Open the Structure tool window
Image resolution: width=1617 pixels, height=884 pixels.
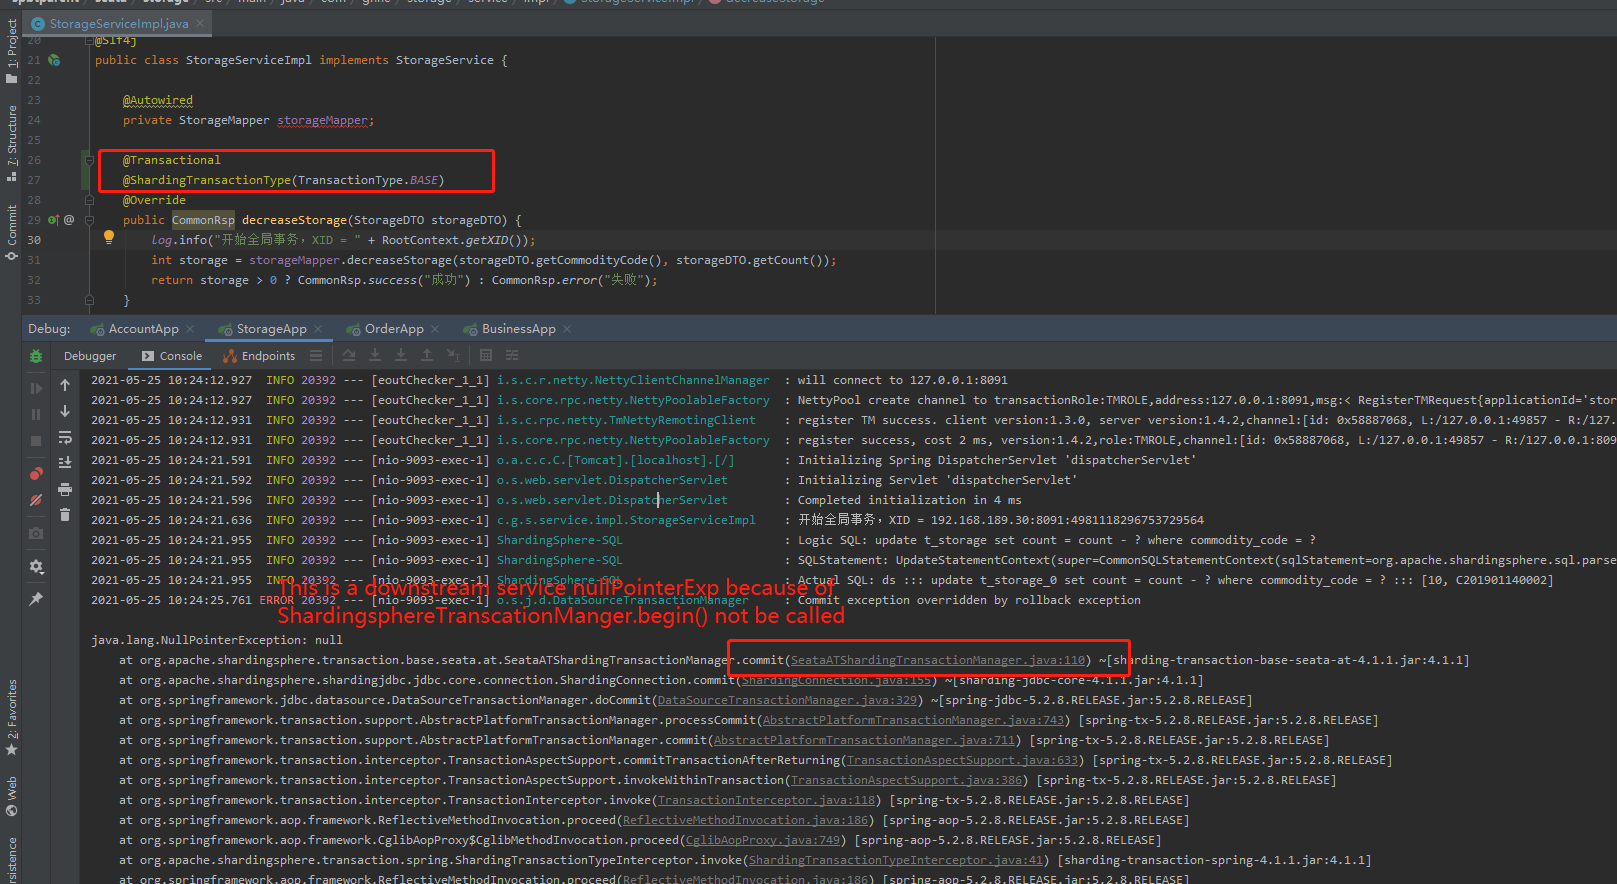(12, 142)
